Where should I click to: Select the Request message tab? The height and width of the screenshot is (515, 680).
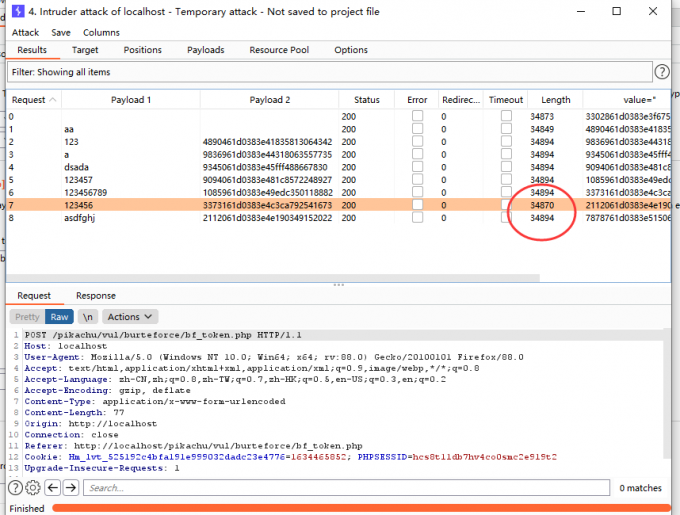click(x=34, y=296)
